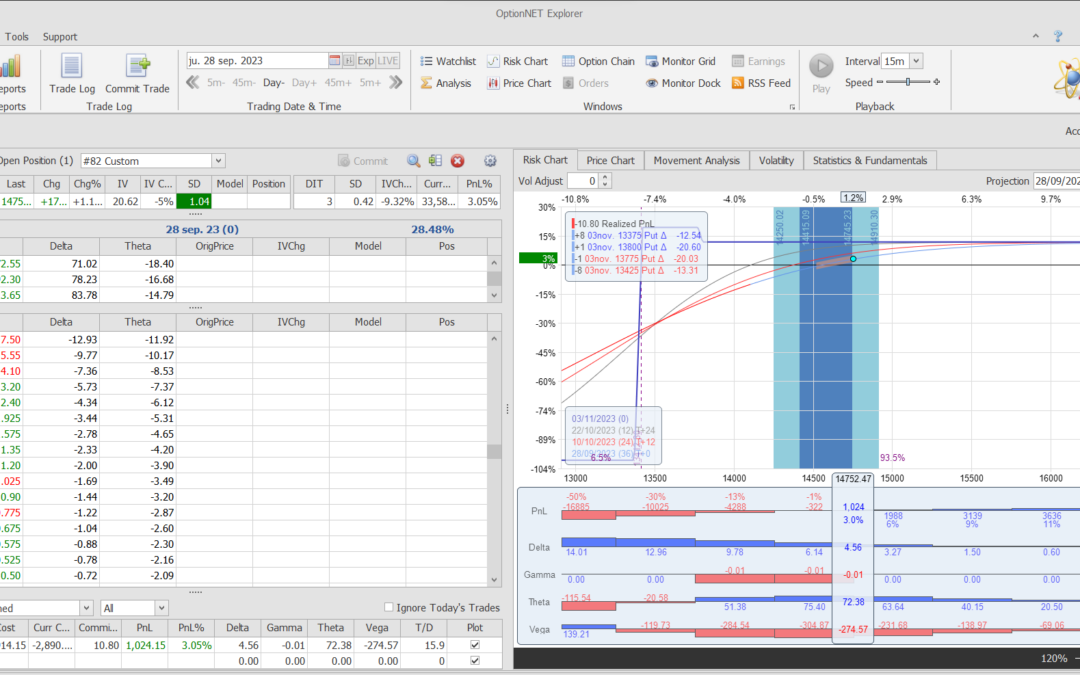Image resolution: width=1080 pixels, height=675 pixels.
Task: Open the Watchlist window
Action: (x=447, y=61)
